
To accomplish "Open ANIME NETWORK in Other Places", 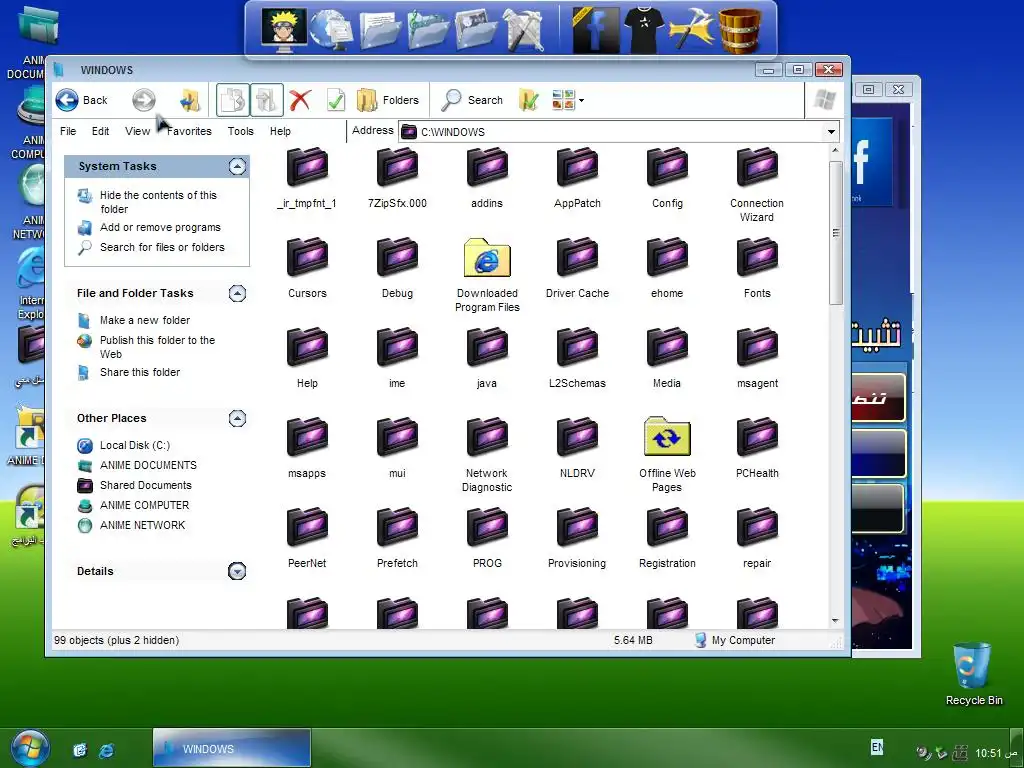I will click(x=142, y=525).
